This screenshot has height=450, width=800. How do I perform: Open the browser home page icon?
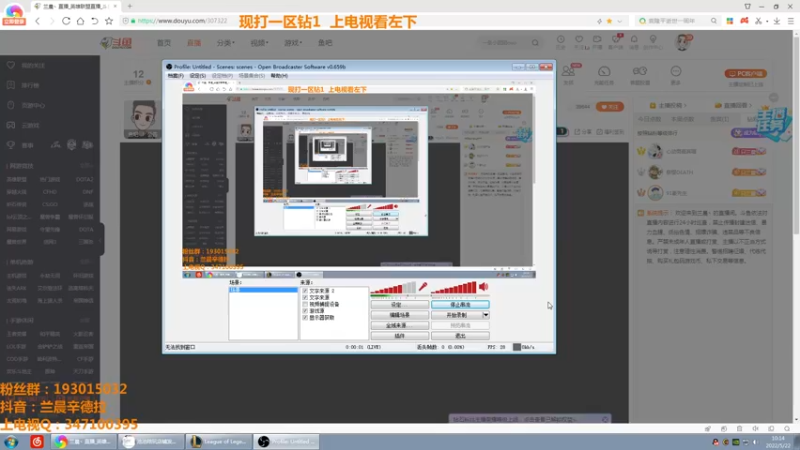tap(80, 21)
